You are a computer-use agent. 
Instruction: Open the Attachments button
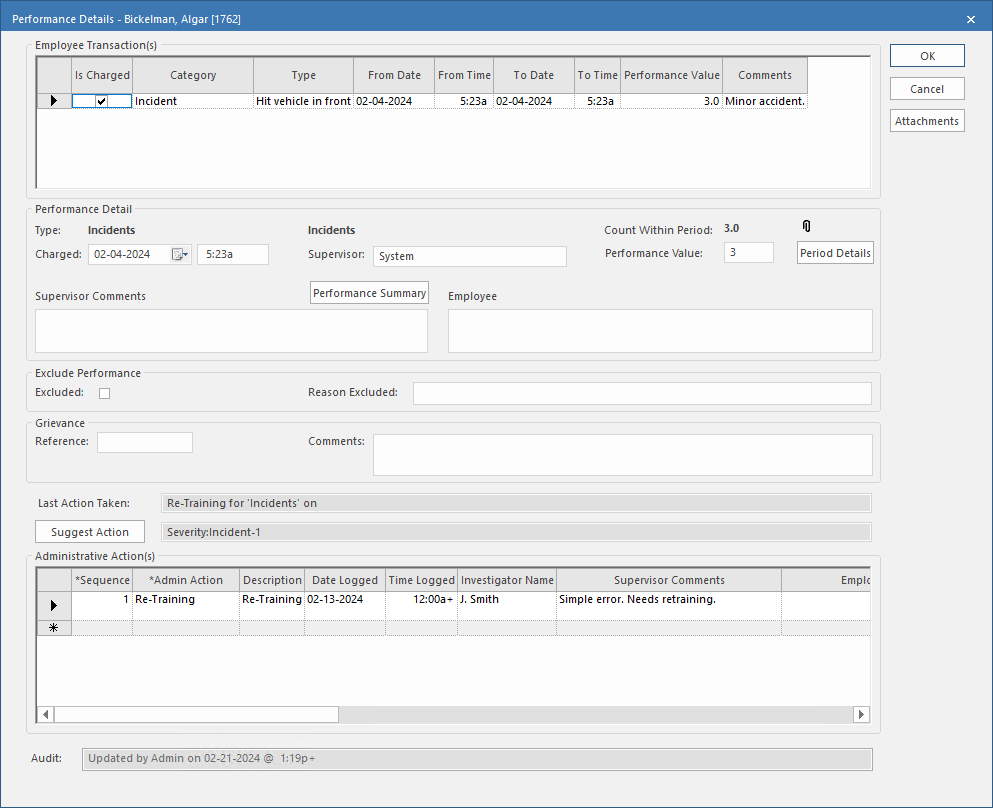click(927, 121)
